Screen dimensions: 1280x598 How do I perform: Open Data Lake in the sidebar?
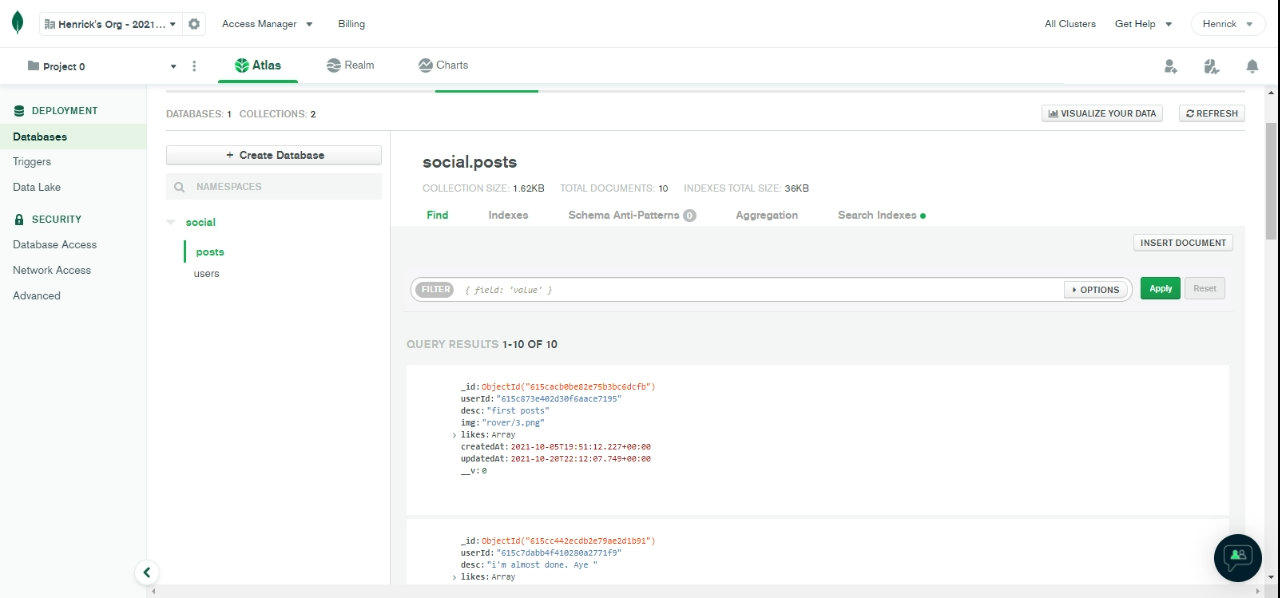[x=37, y=187]
